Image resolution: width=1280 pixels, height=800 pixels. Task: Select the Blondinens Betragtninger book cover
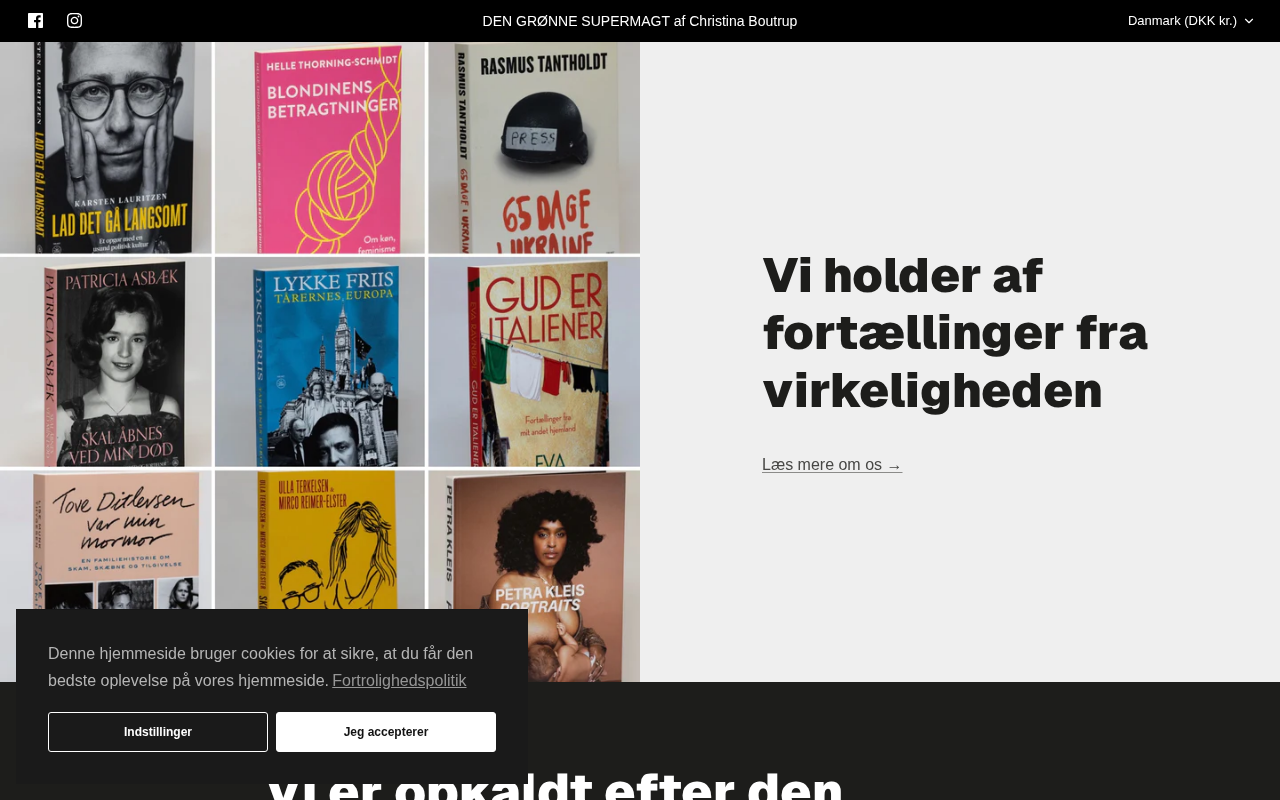320,148
